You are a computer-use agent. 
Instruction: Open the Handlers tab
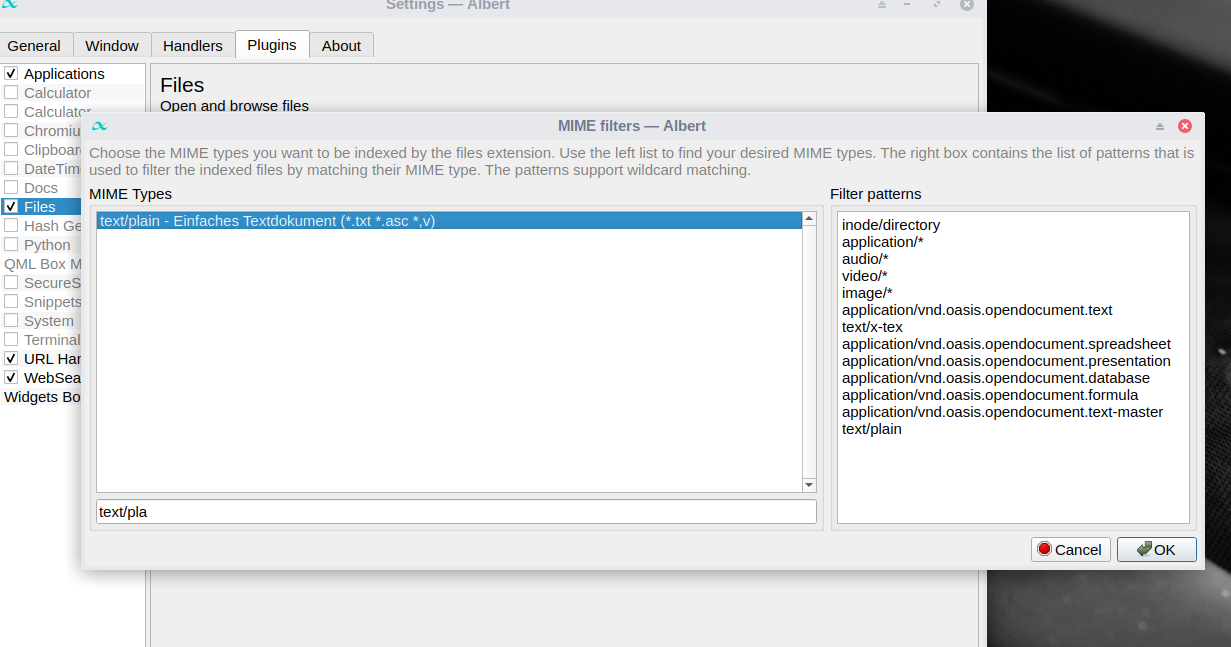[193, 45]
